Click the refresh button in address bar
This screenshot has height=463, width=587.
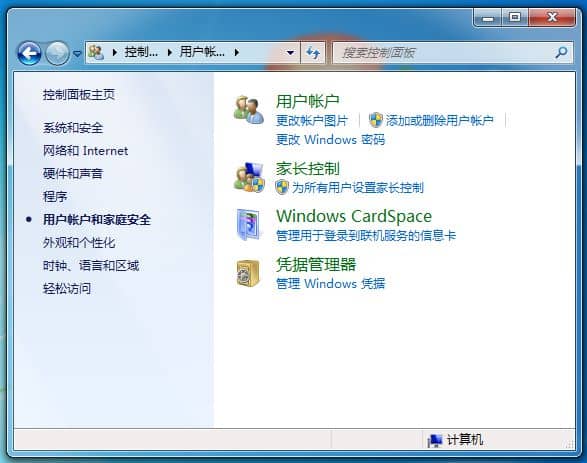pyautogui.click(x=313, y=53)
